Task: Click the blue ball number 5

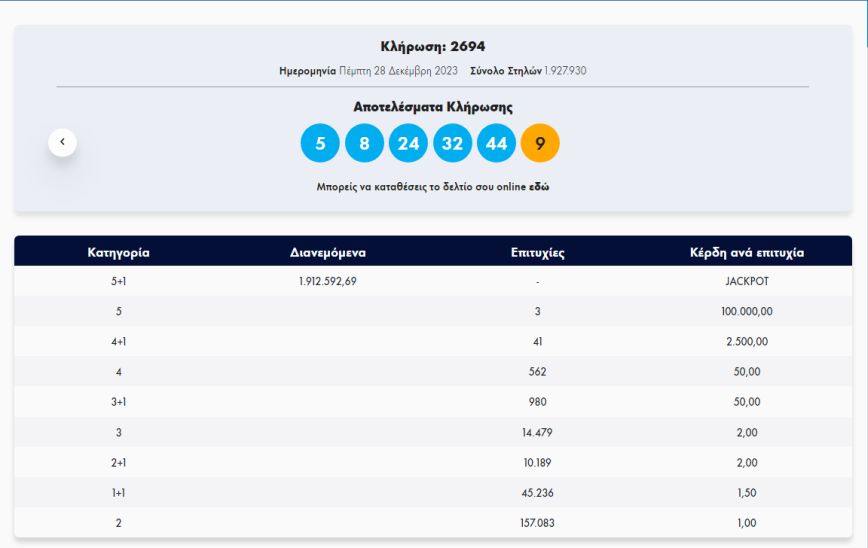Action: tap(320, 143)
